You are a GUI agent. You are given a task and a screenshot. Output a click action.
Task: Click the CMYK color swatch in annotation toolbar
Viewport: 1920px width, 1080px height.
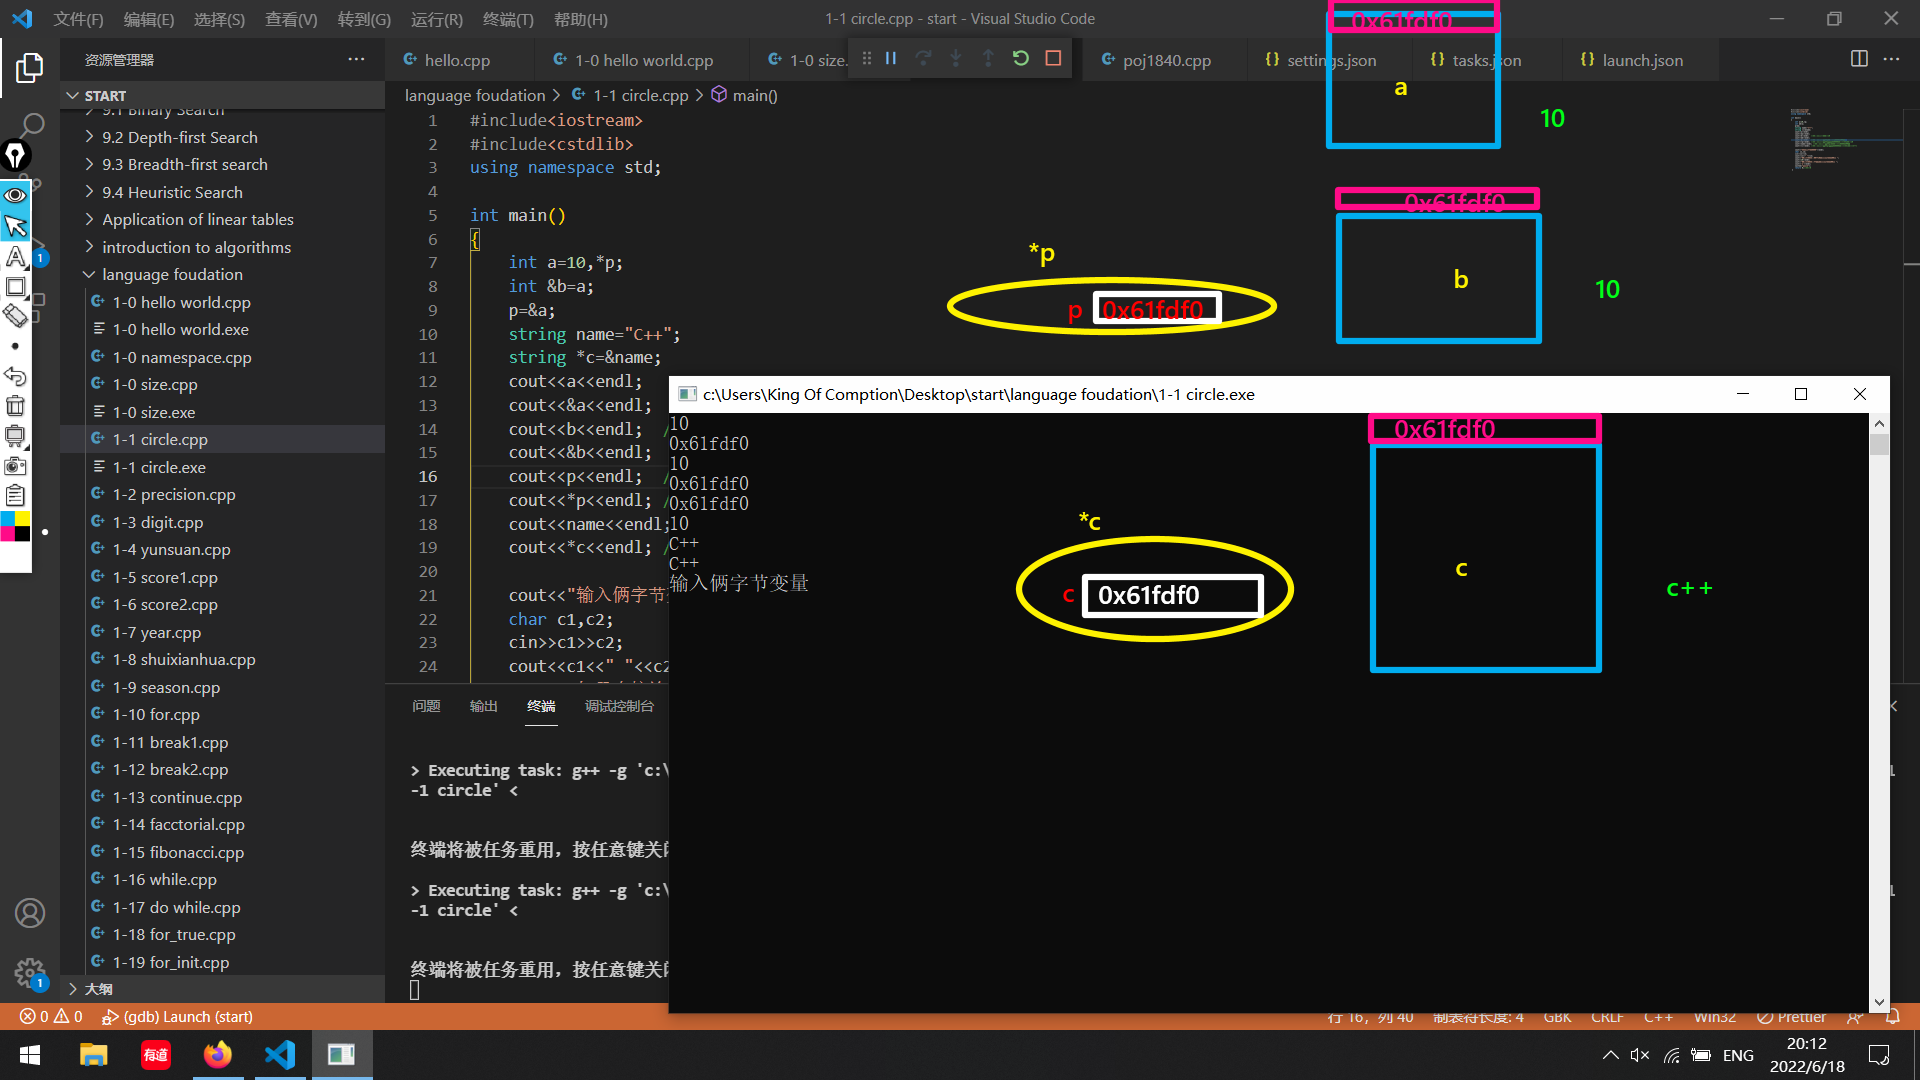point(15,526)
